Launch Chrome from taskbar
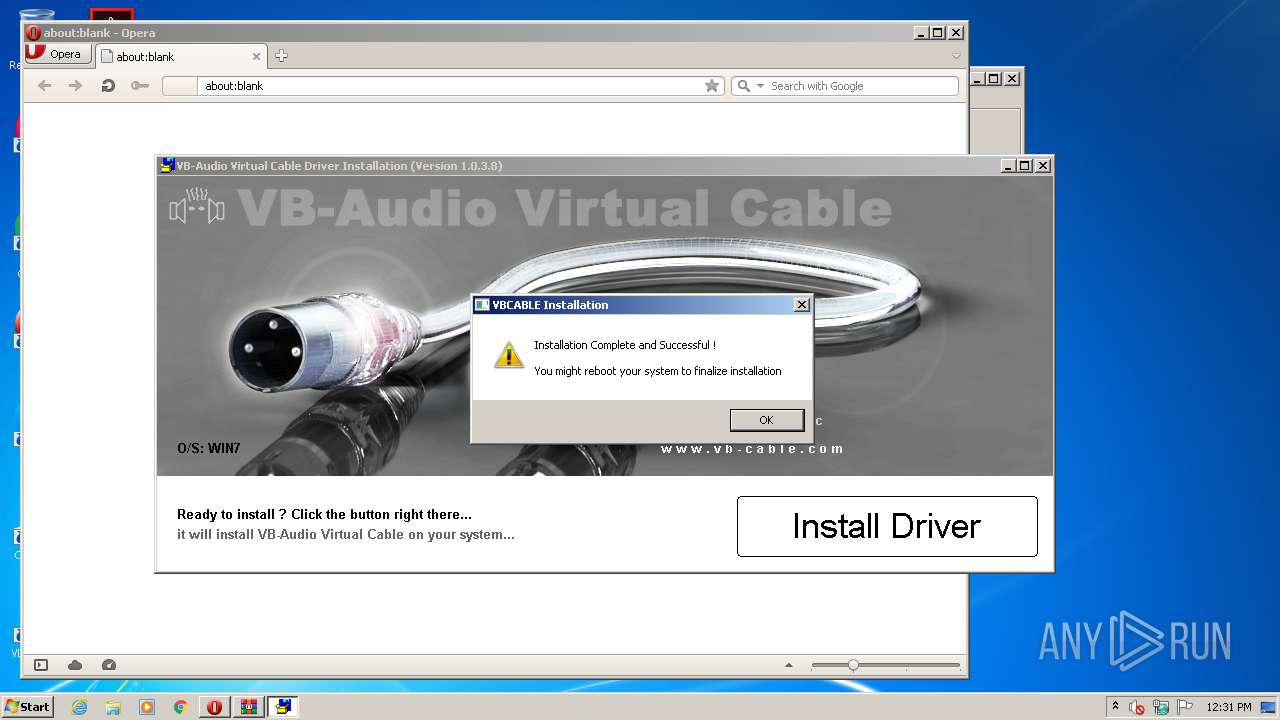The width and height of the screenshot is (1280, 720). (180, 707)
